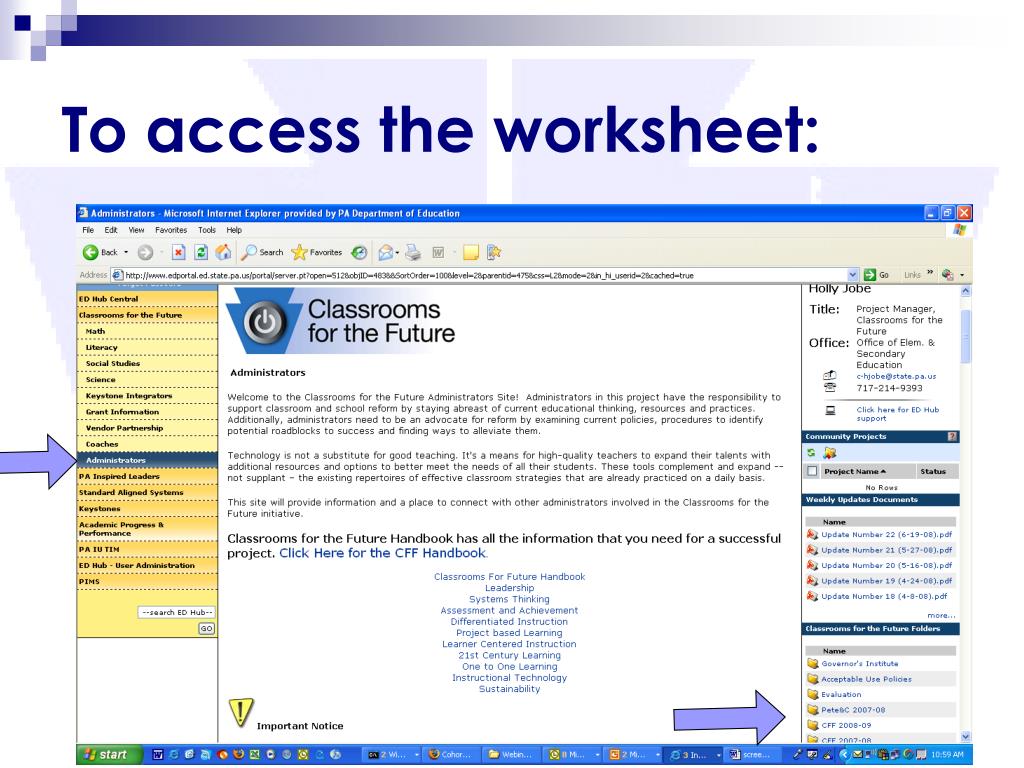Go to the Home page icon
Image resolution: width=1024 pixels, height=768 pixels.
(x=223, y=252)
